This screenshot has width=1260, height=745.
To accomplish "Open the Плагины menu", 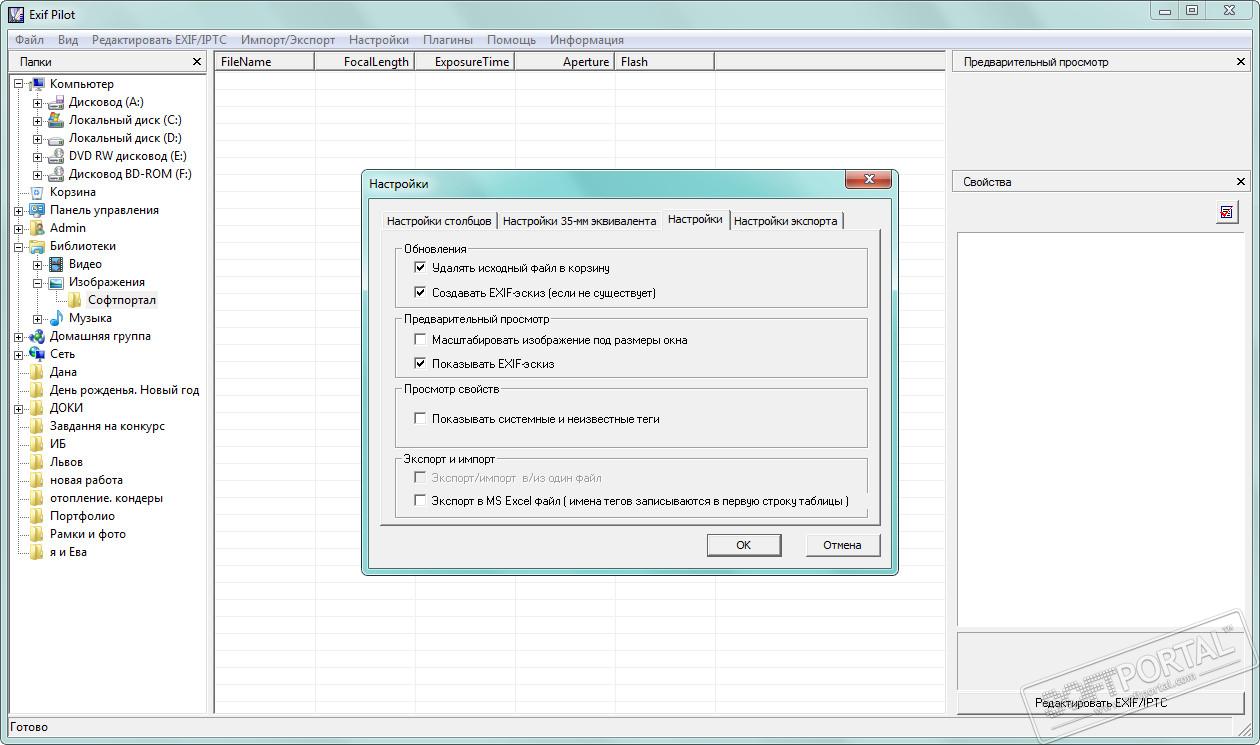I will 447,40.
